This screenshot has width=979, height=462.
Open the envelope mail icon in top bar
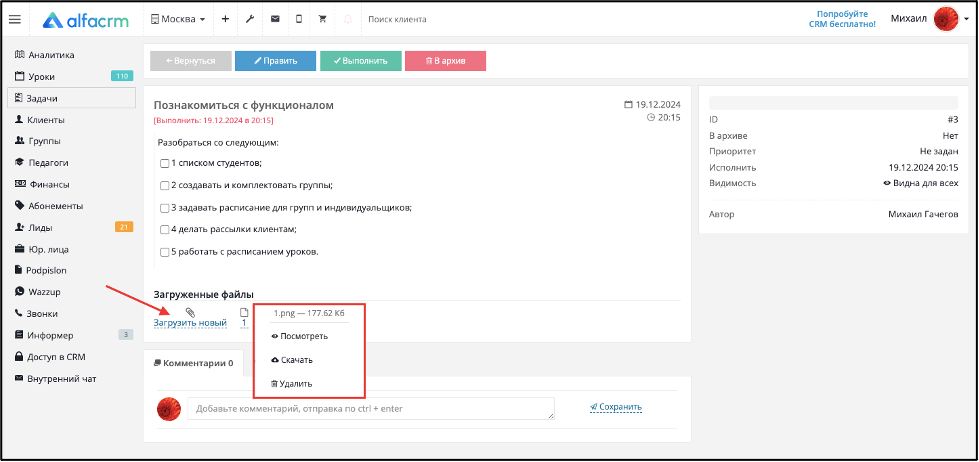coord(275,19)
